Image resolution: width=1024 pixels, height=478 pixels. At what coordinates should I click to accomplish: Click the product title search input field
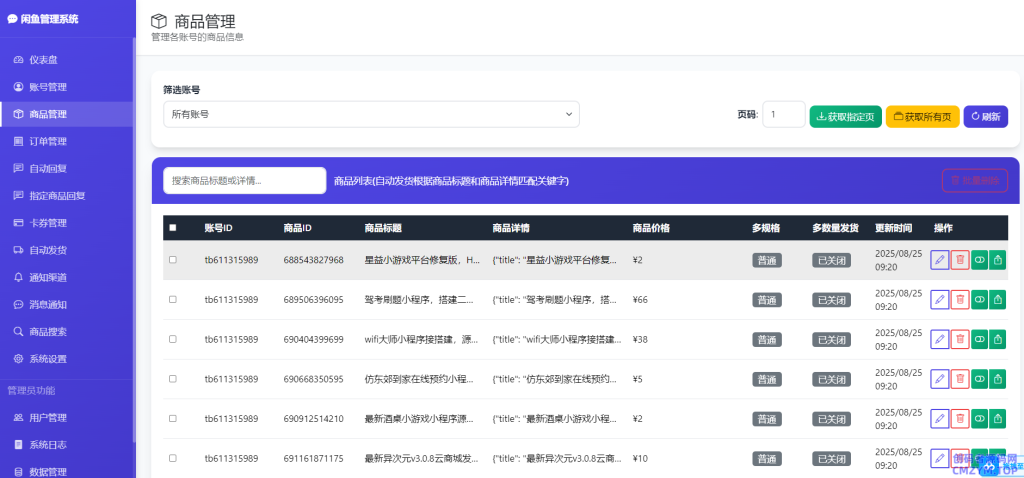(x=244, y=180)
